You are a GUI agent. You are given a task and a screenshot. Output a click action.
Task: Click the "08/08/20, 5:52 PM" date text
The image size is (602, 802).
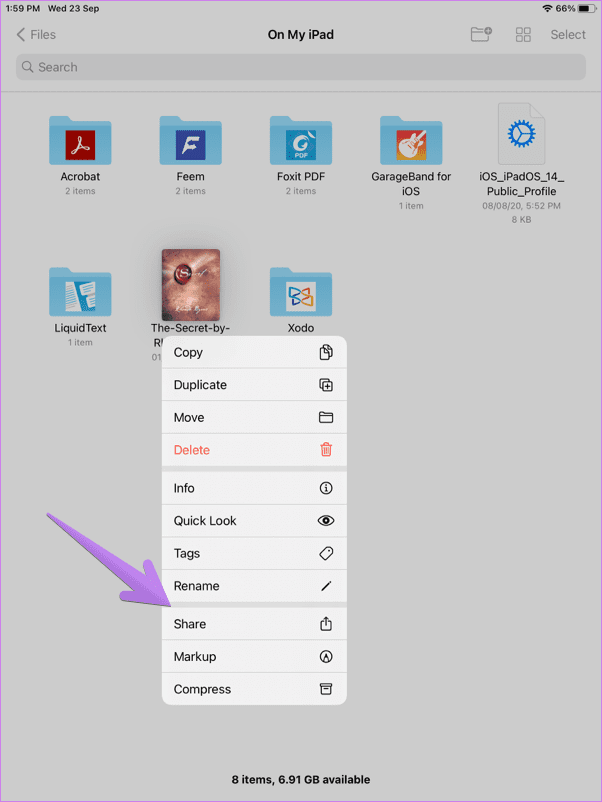tap(521, 206)
